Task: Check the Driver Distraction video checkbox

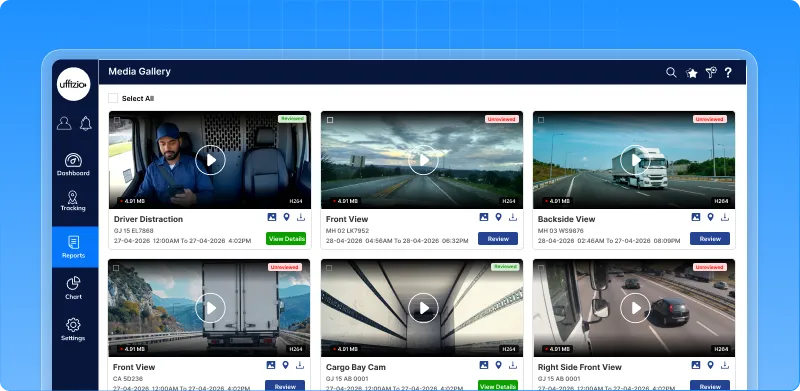Action: pos(117,120)
